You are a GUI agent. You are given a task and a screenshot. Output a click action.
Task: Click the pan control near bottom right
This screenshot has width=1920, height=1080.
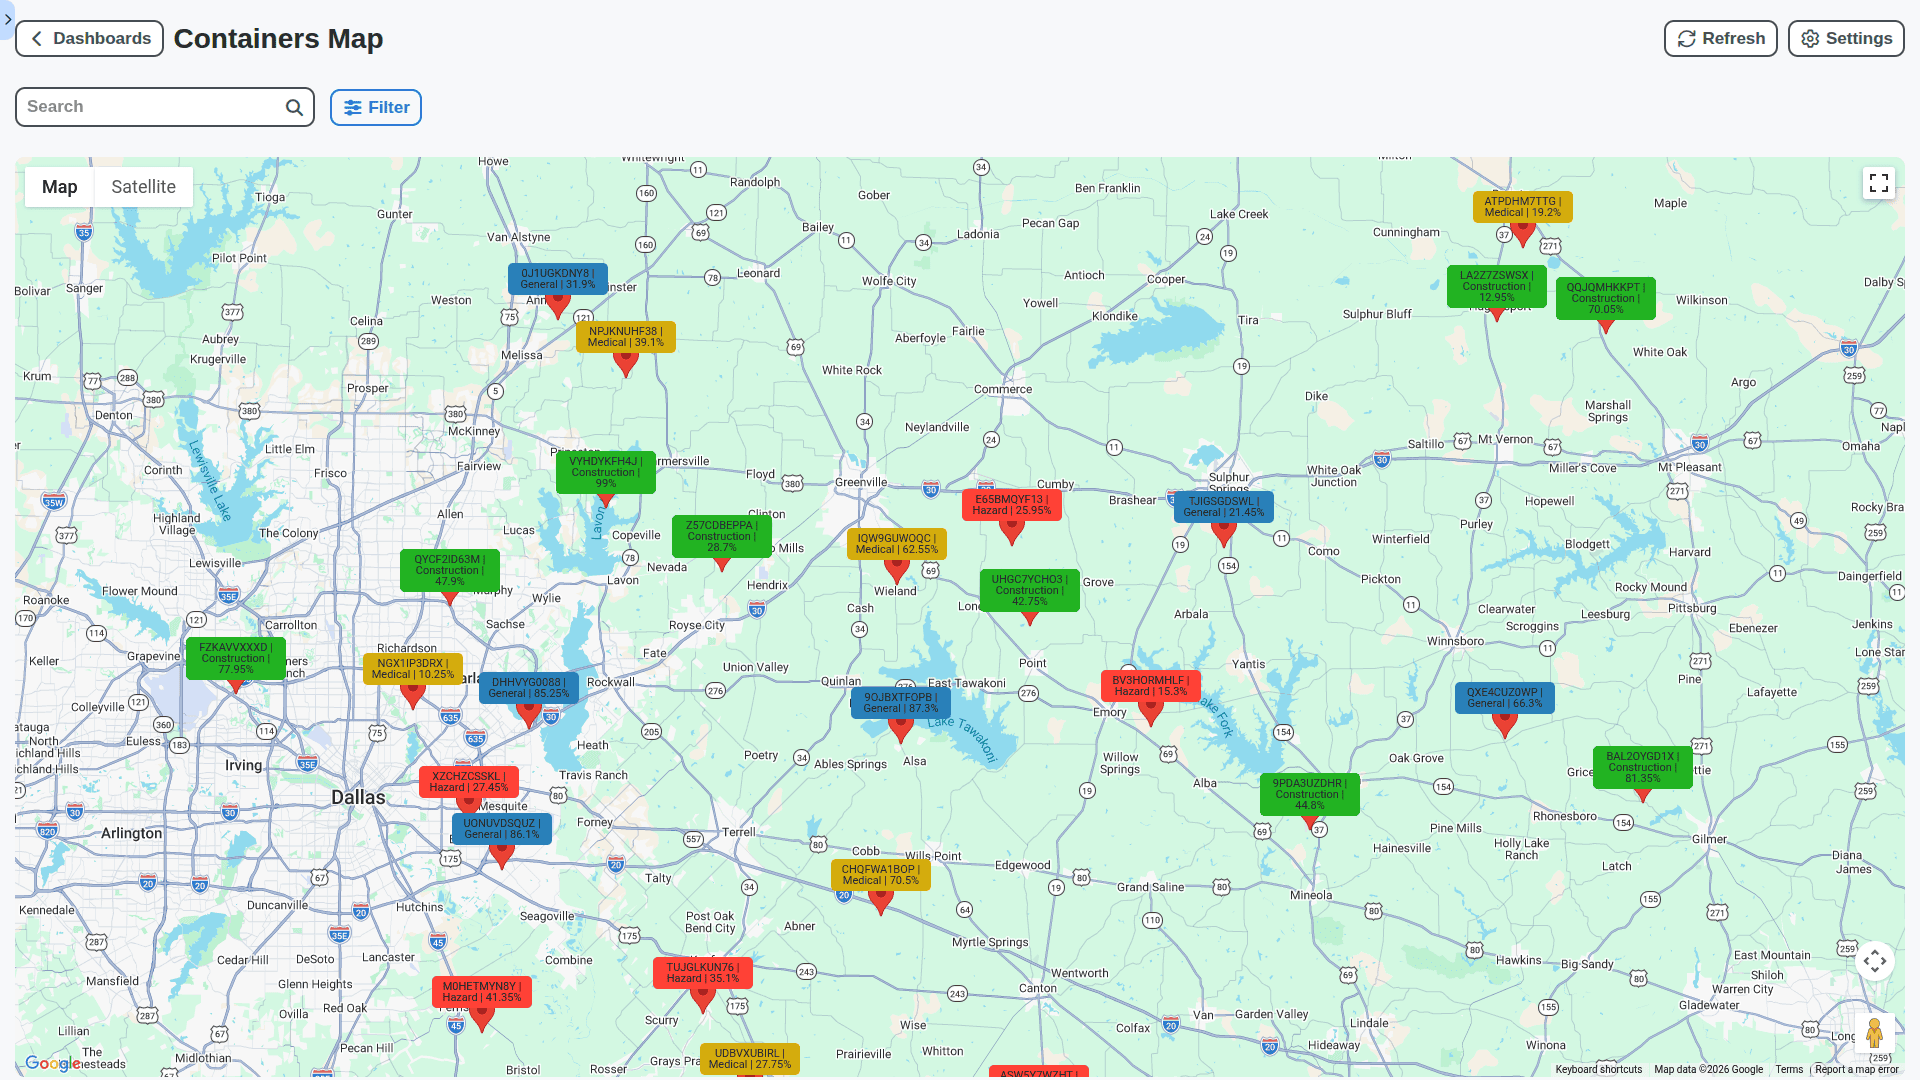(x=1875, y=960)
